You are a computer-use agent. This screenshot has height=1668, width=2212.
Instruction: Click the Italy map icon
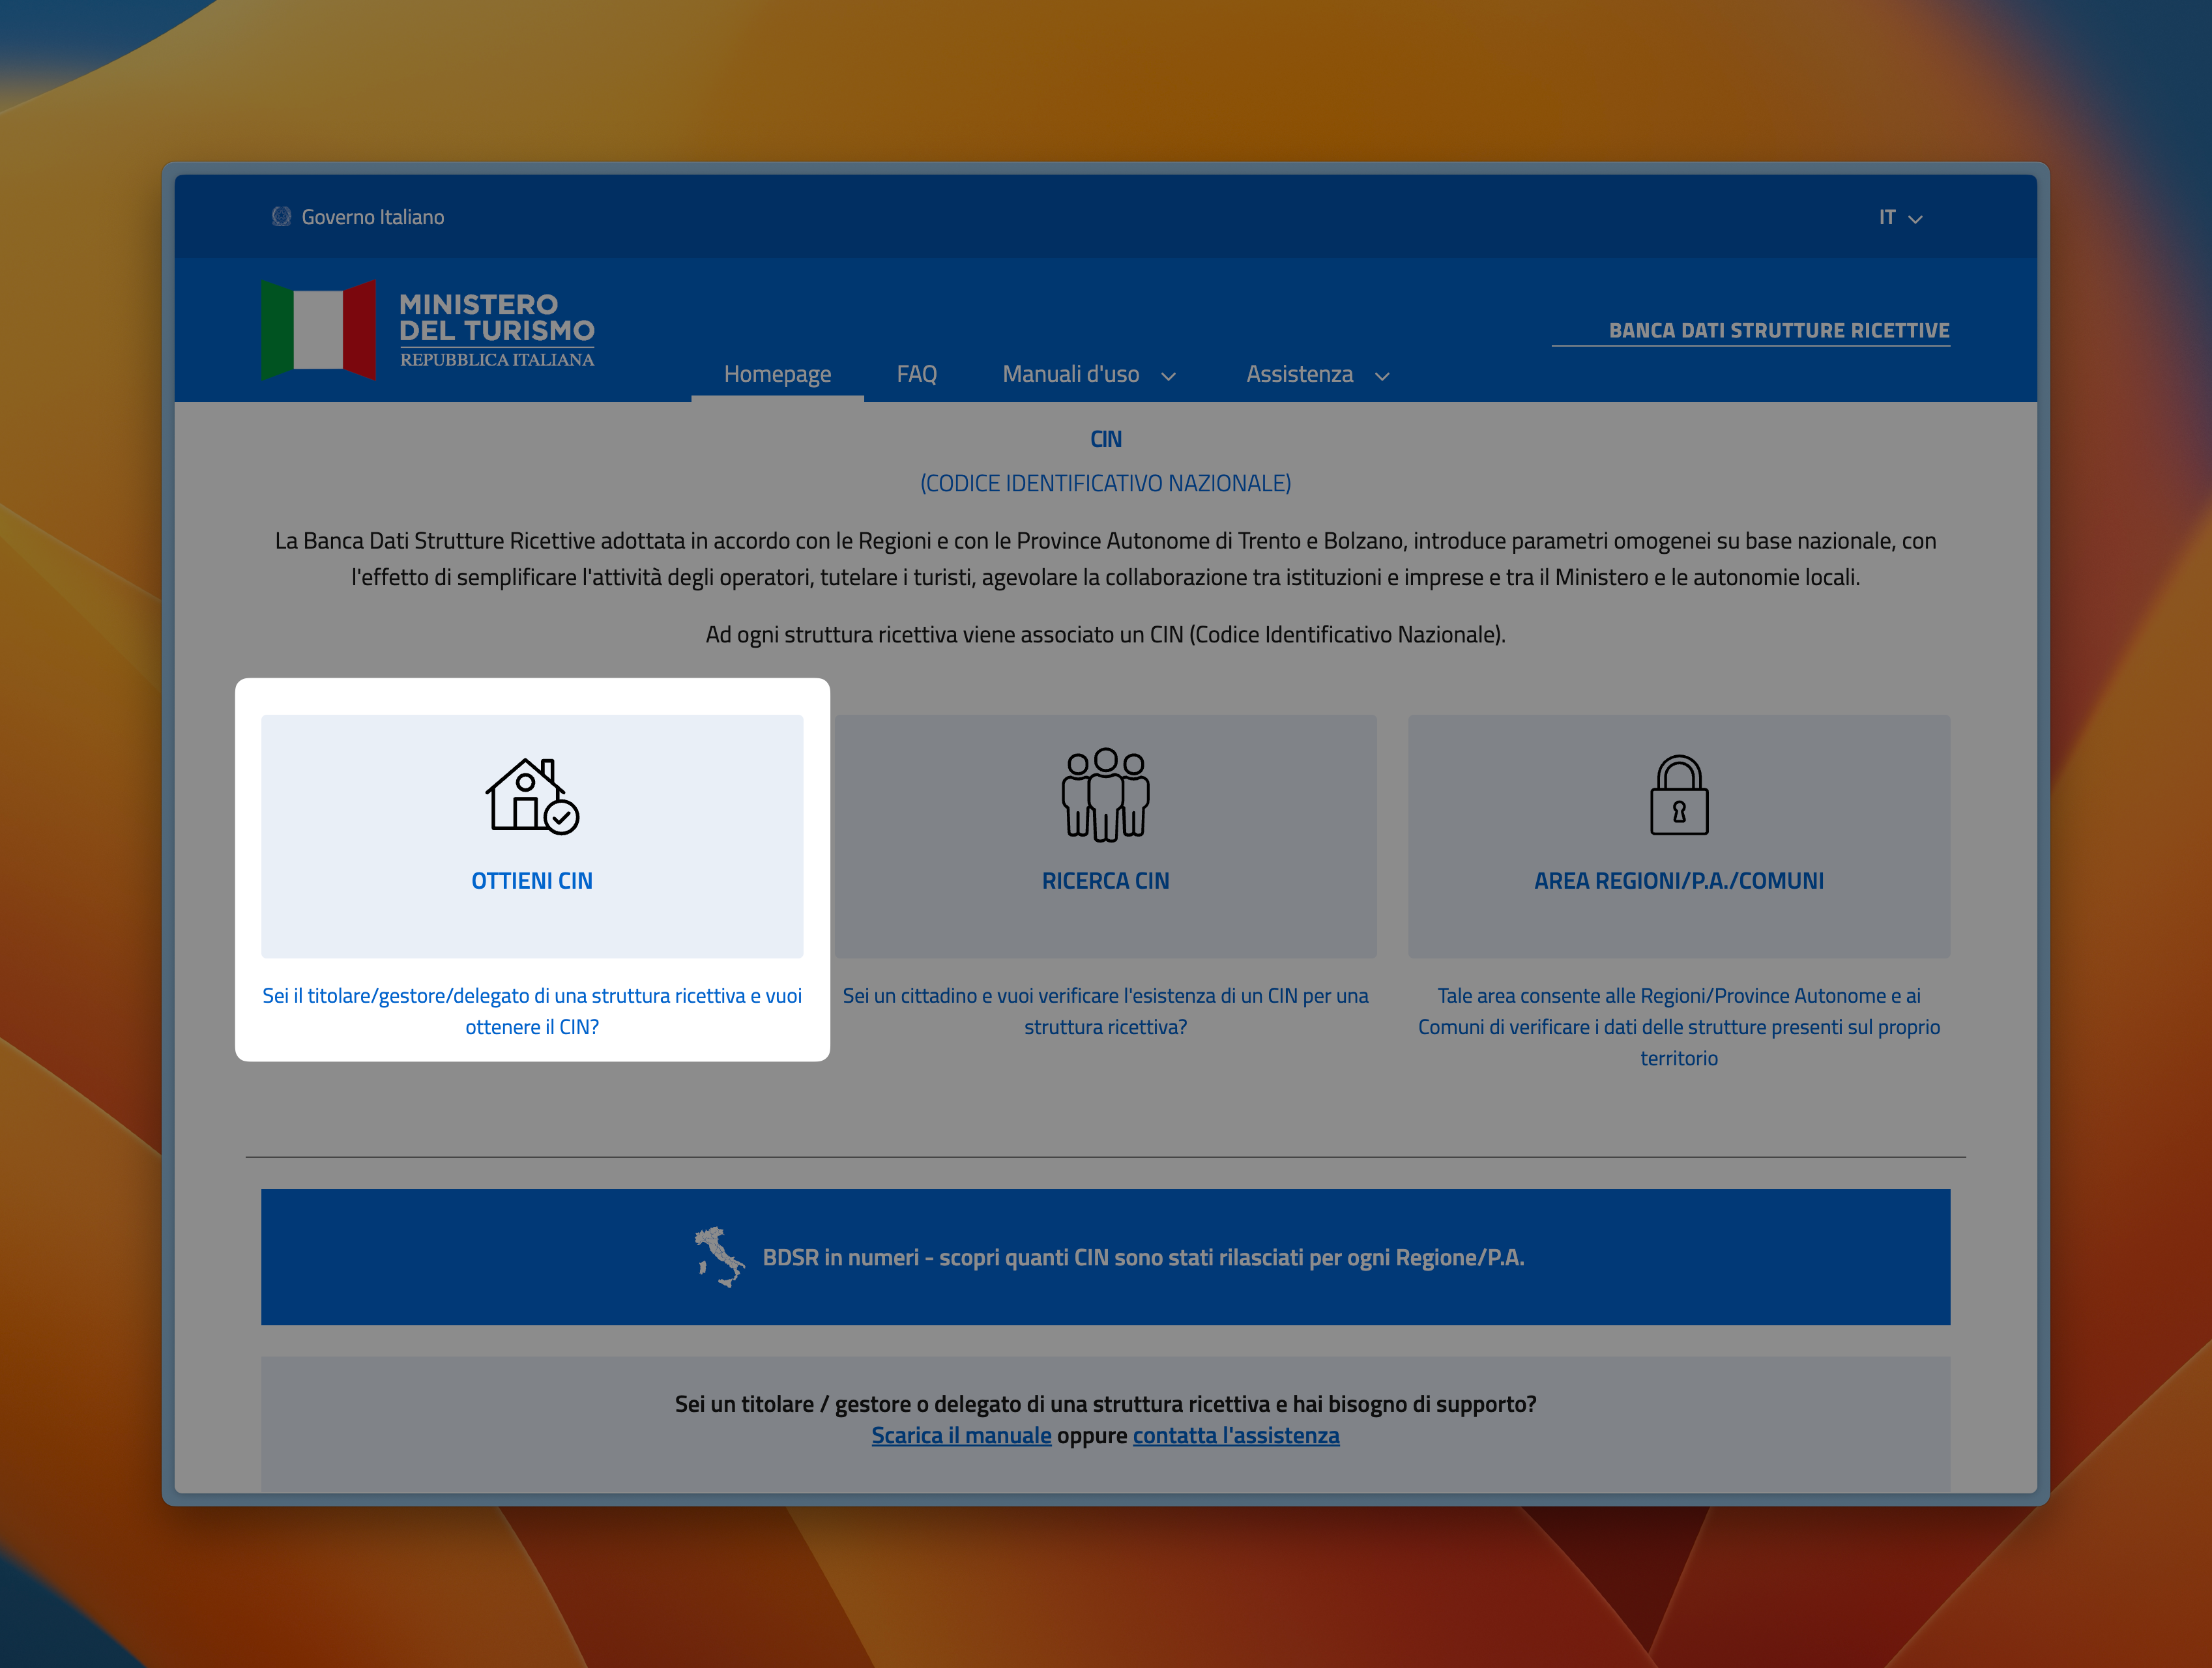tap(719, 1257)
